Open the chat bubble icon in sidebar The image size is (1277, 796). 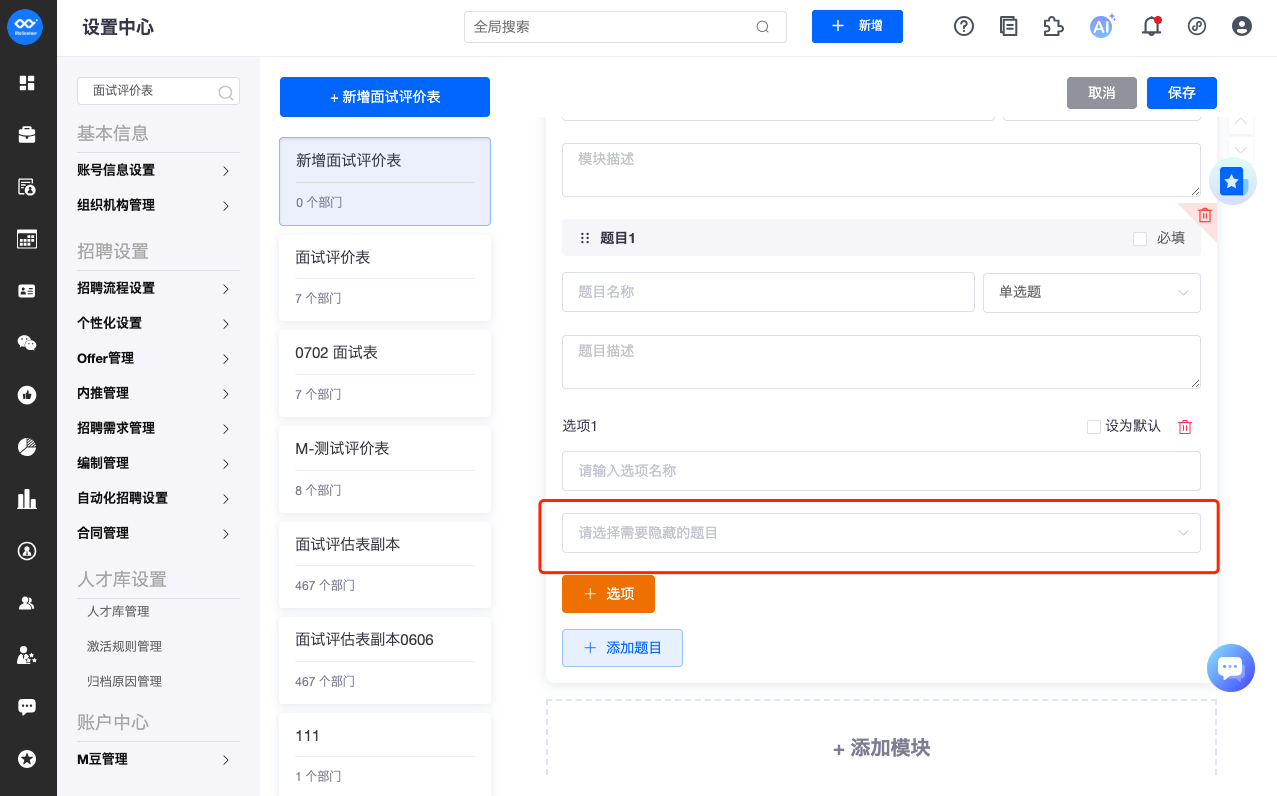click(27, 707)
